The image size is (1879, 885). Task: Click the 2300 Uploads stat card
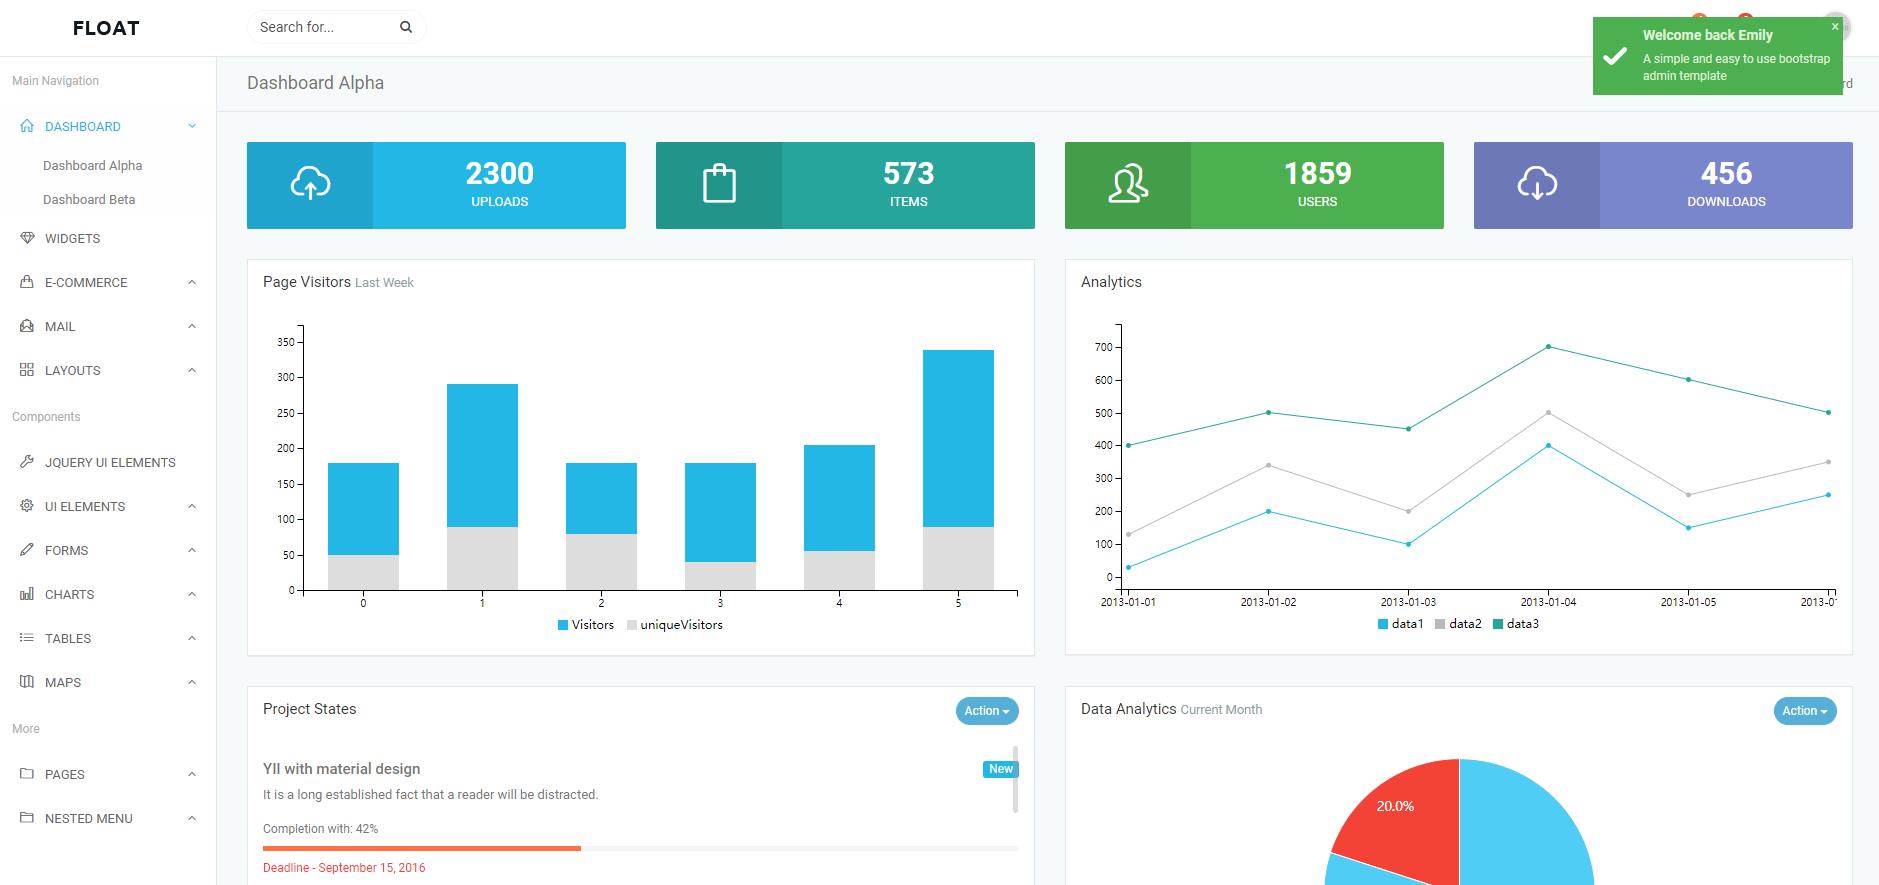pyautogui.click(x=436, y=185)
